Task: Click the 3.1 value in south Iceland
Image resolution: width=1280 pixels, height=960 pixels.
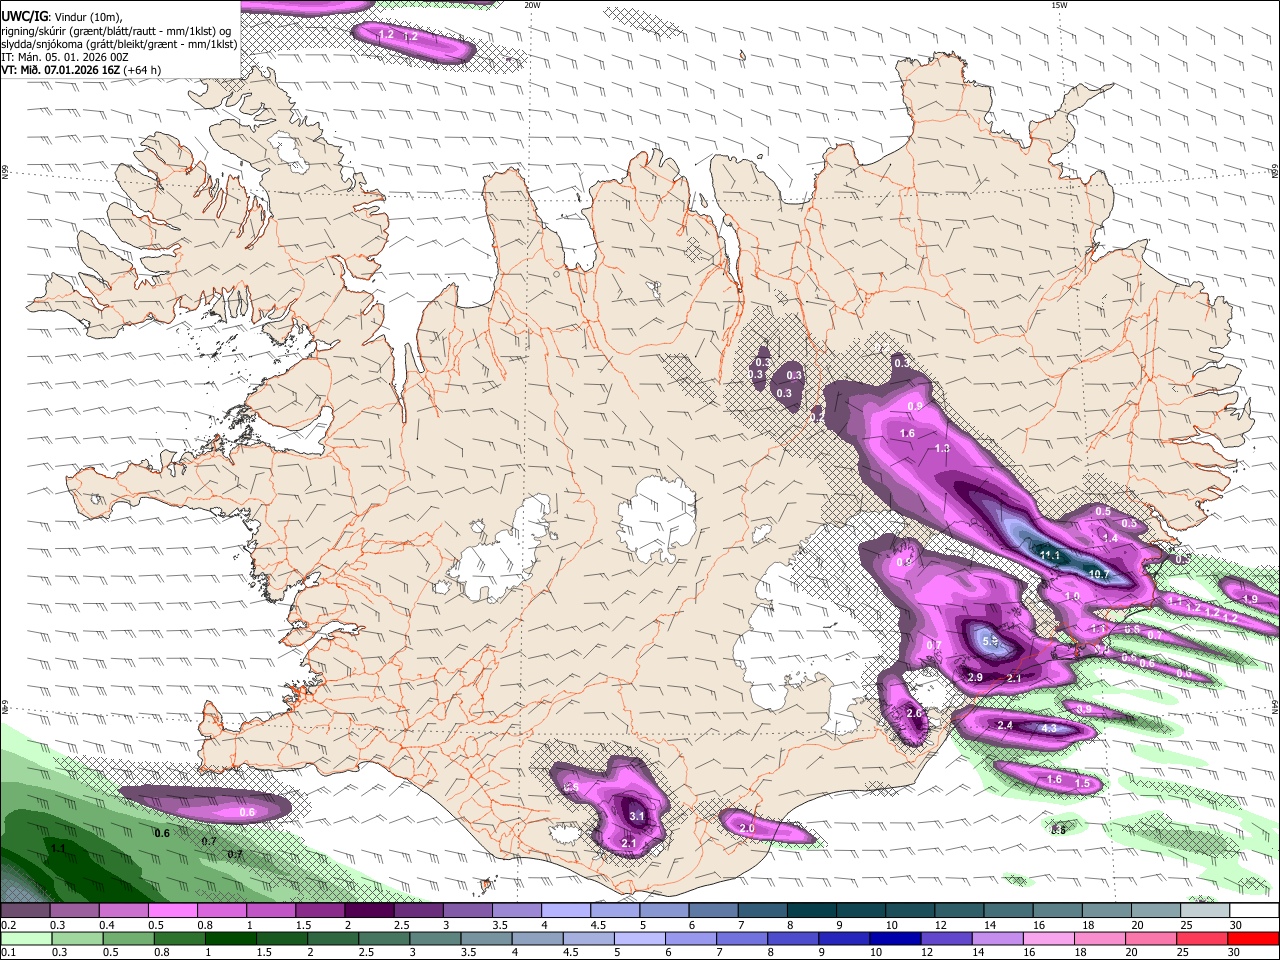Action: 637,816
